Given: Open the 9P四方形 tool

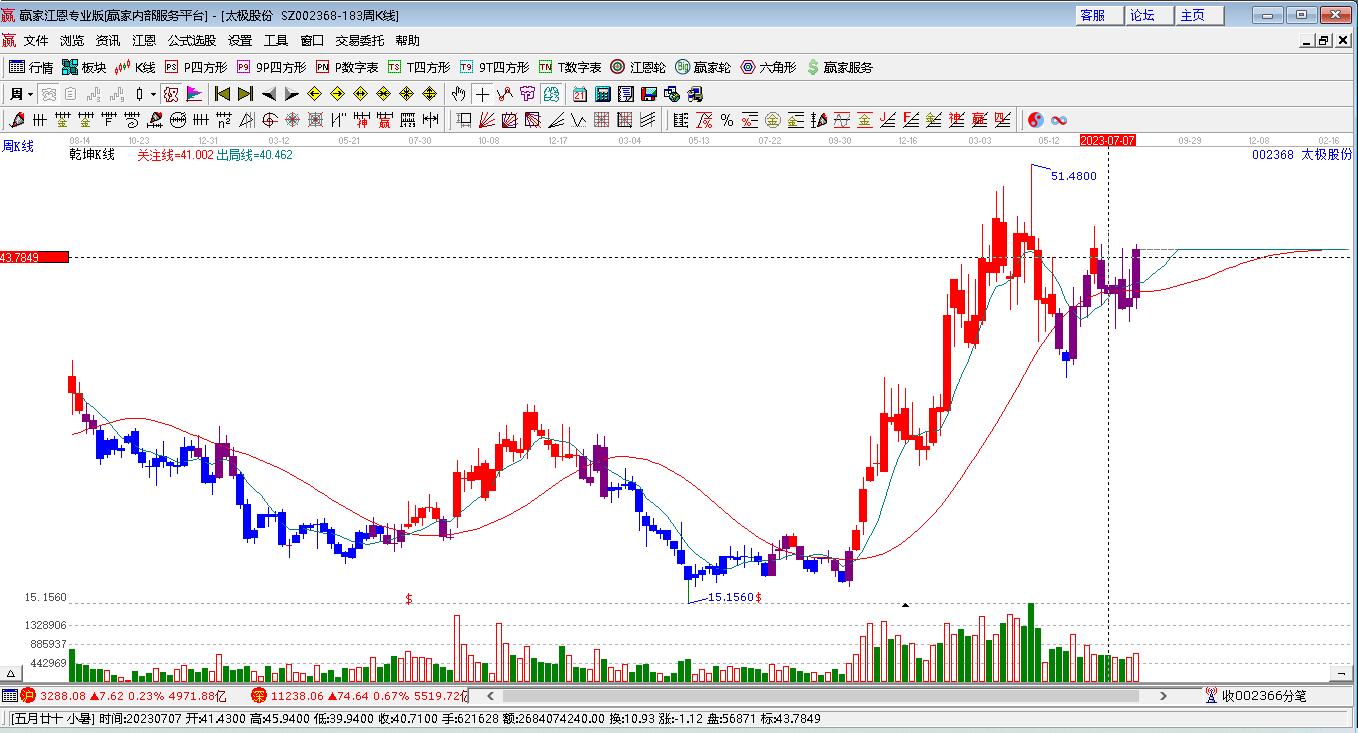Looking at the screenshot, I should [x=272, y=67].
